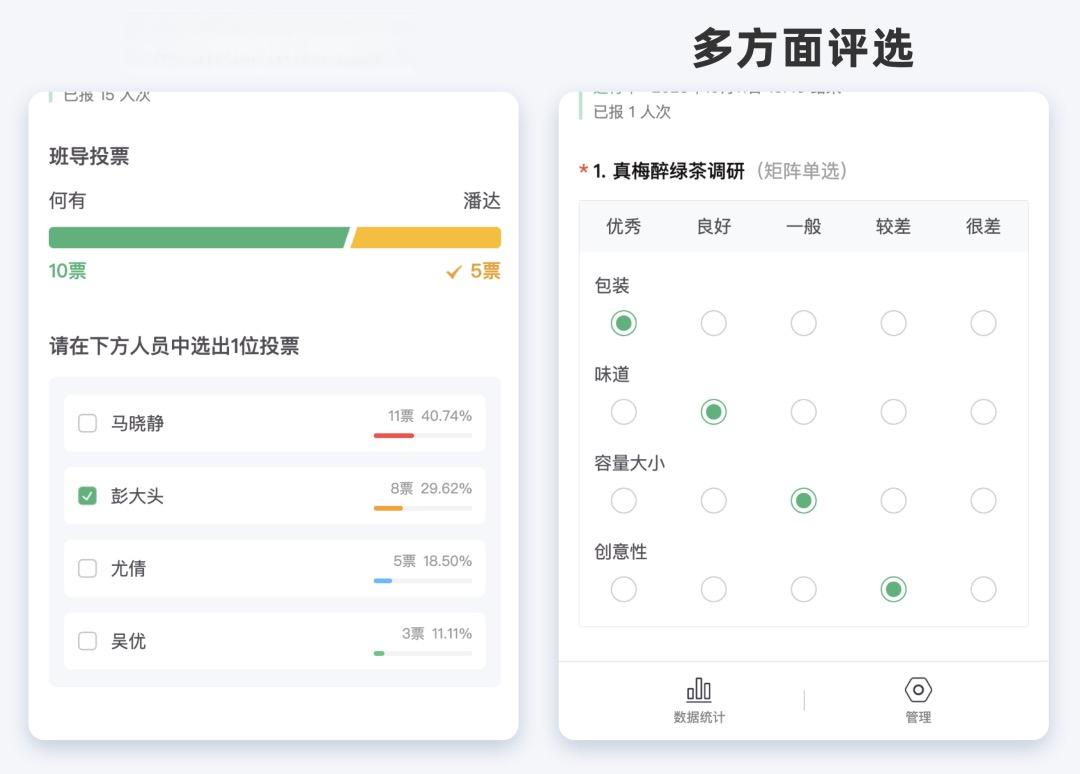Choose 很差 for 容量大小
Viewport: 1080px width, 774px height.
(983, 500)
